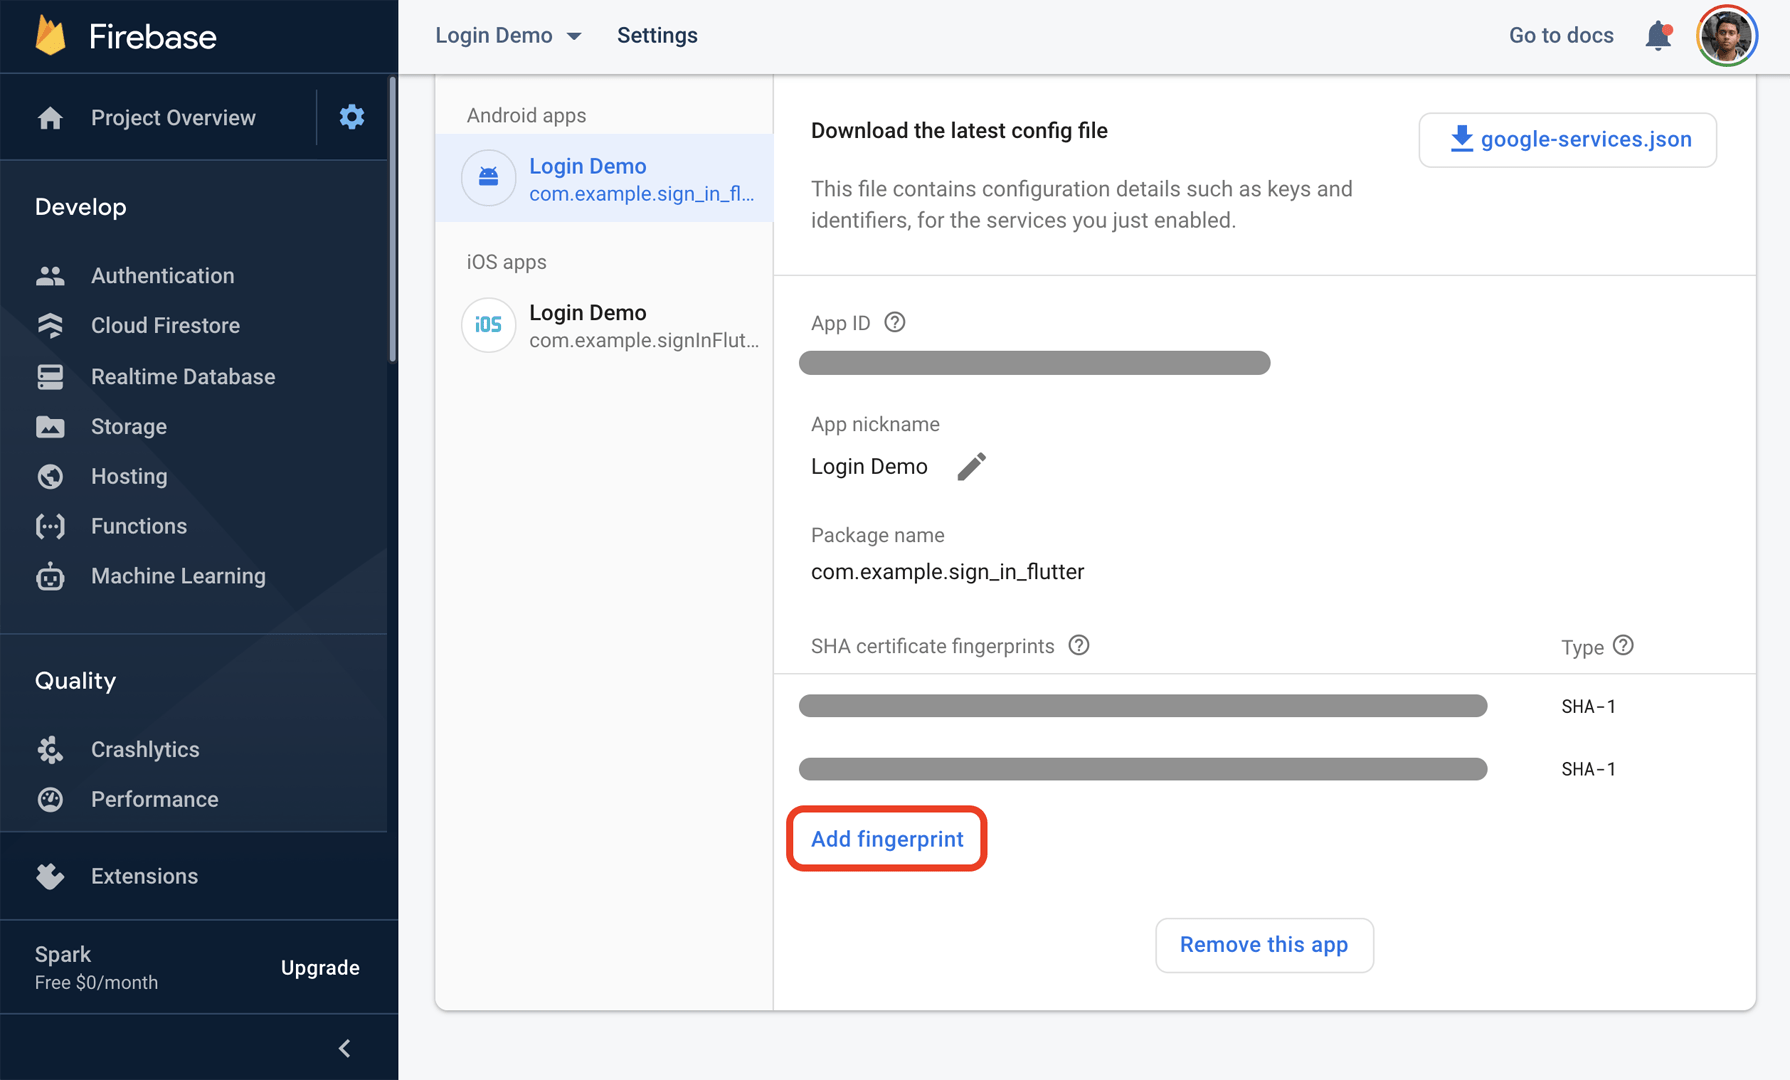Click the Android app robot icon

point(488,178)
